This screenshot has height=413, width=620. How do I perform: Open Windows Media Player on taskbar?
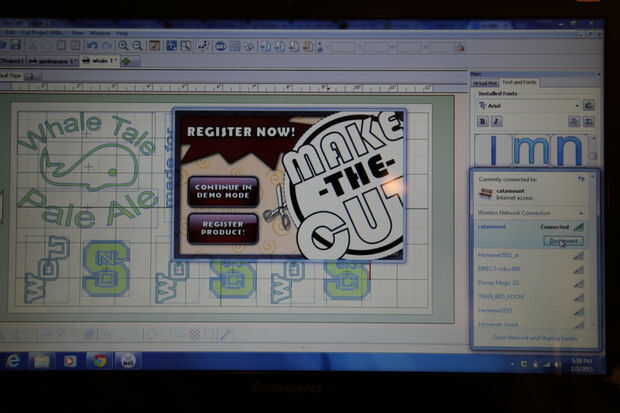tap(70, 361)
